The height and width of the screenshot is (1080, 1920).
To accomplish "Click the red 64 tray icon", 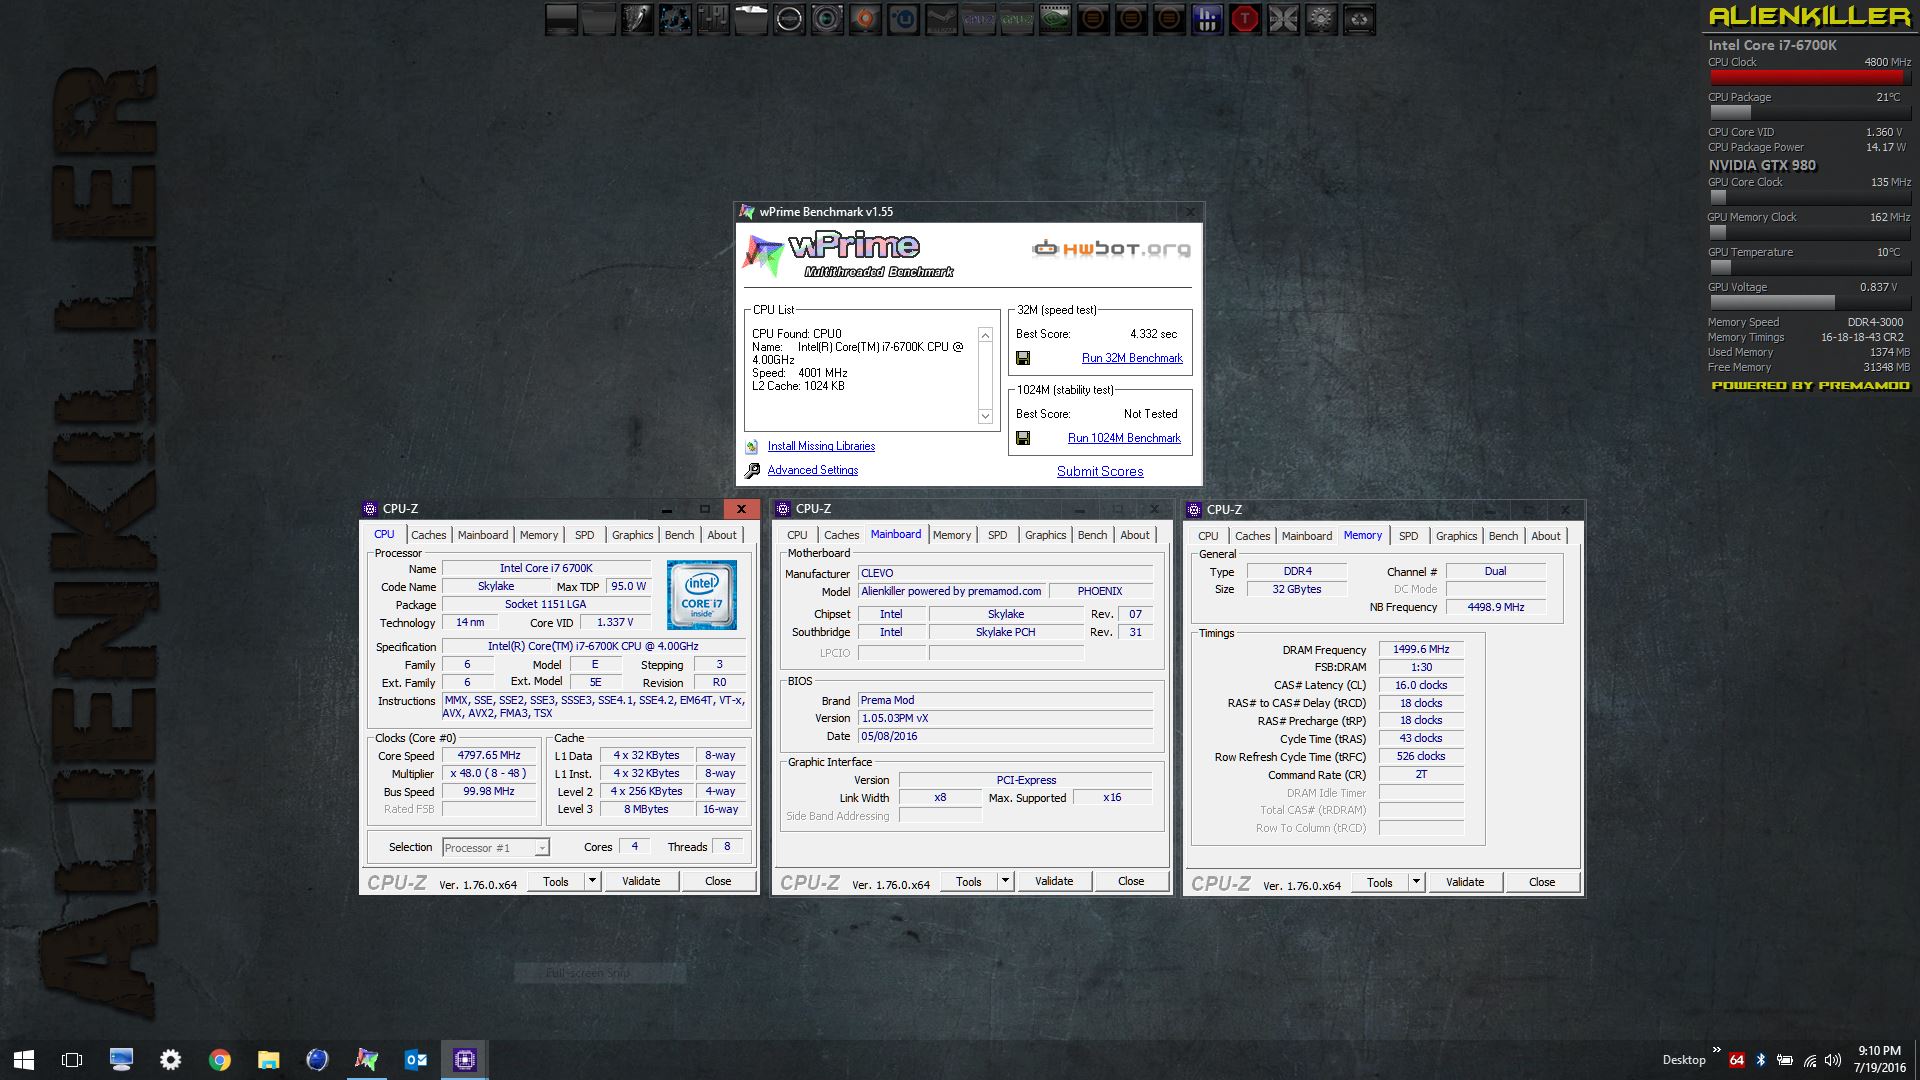I will coord(1737,1060).
